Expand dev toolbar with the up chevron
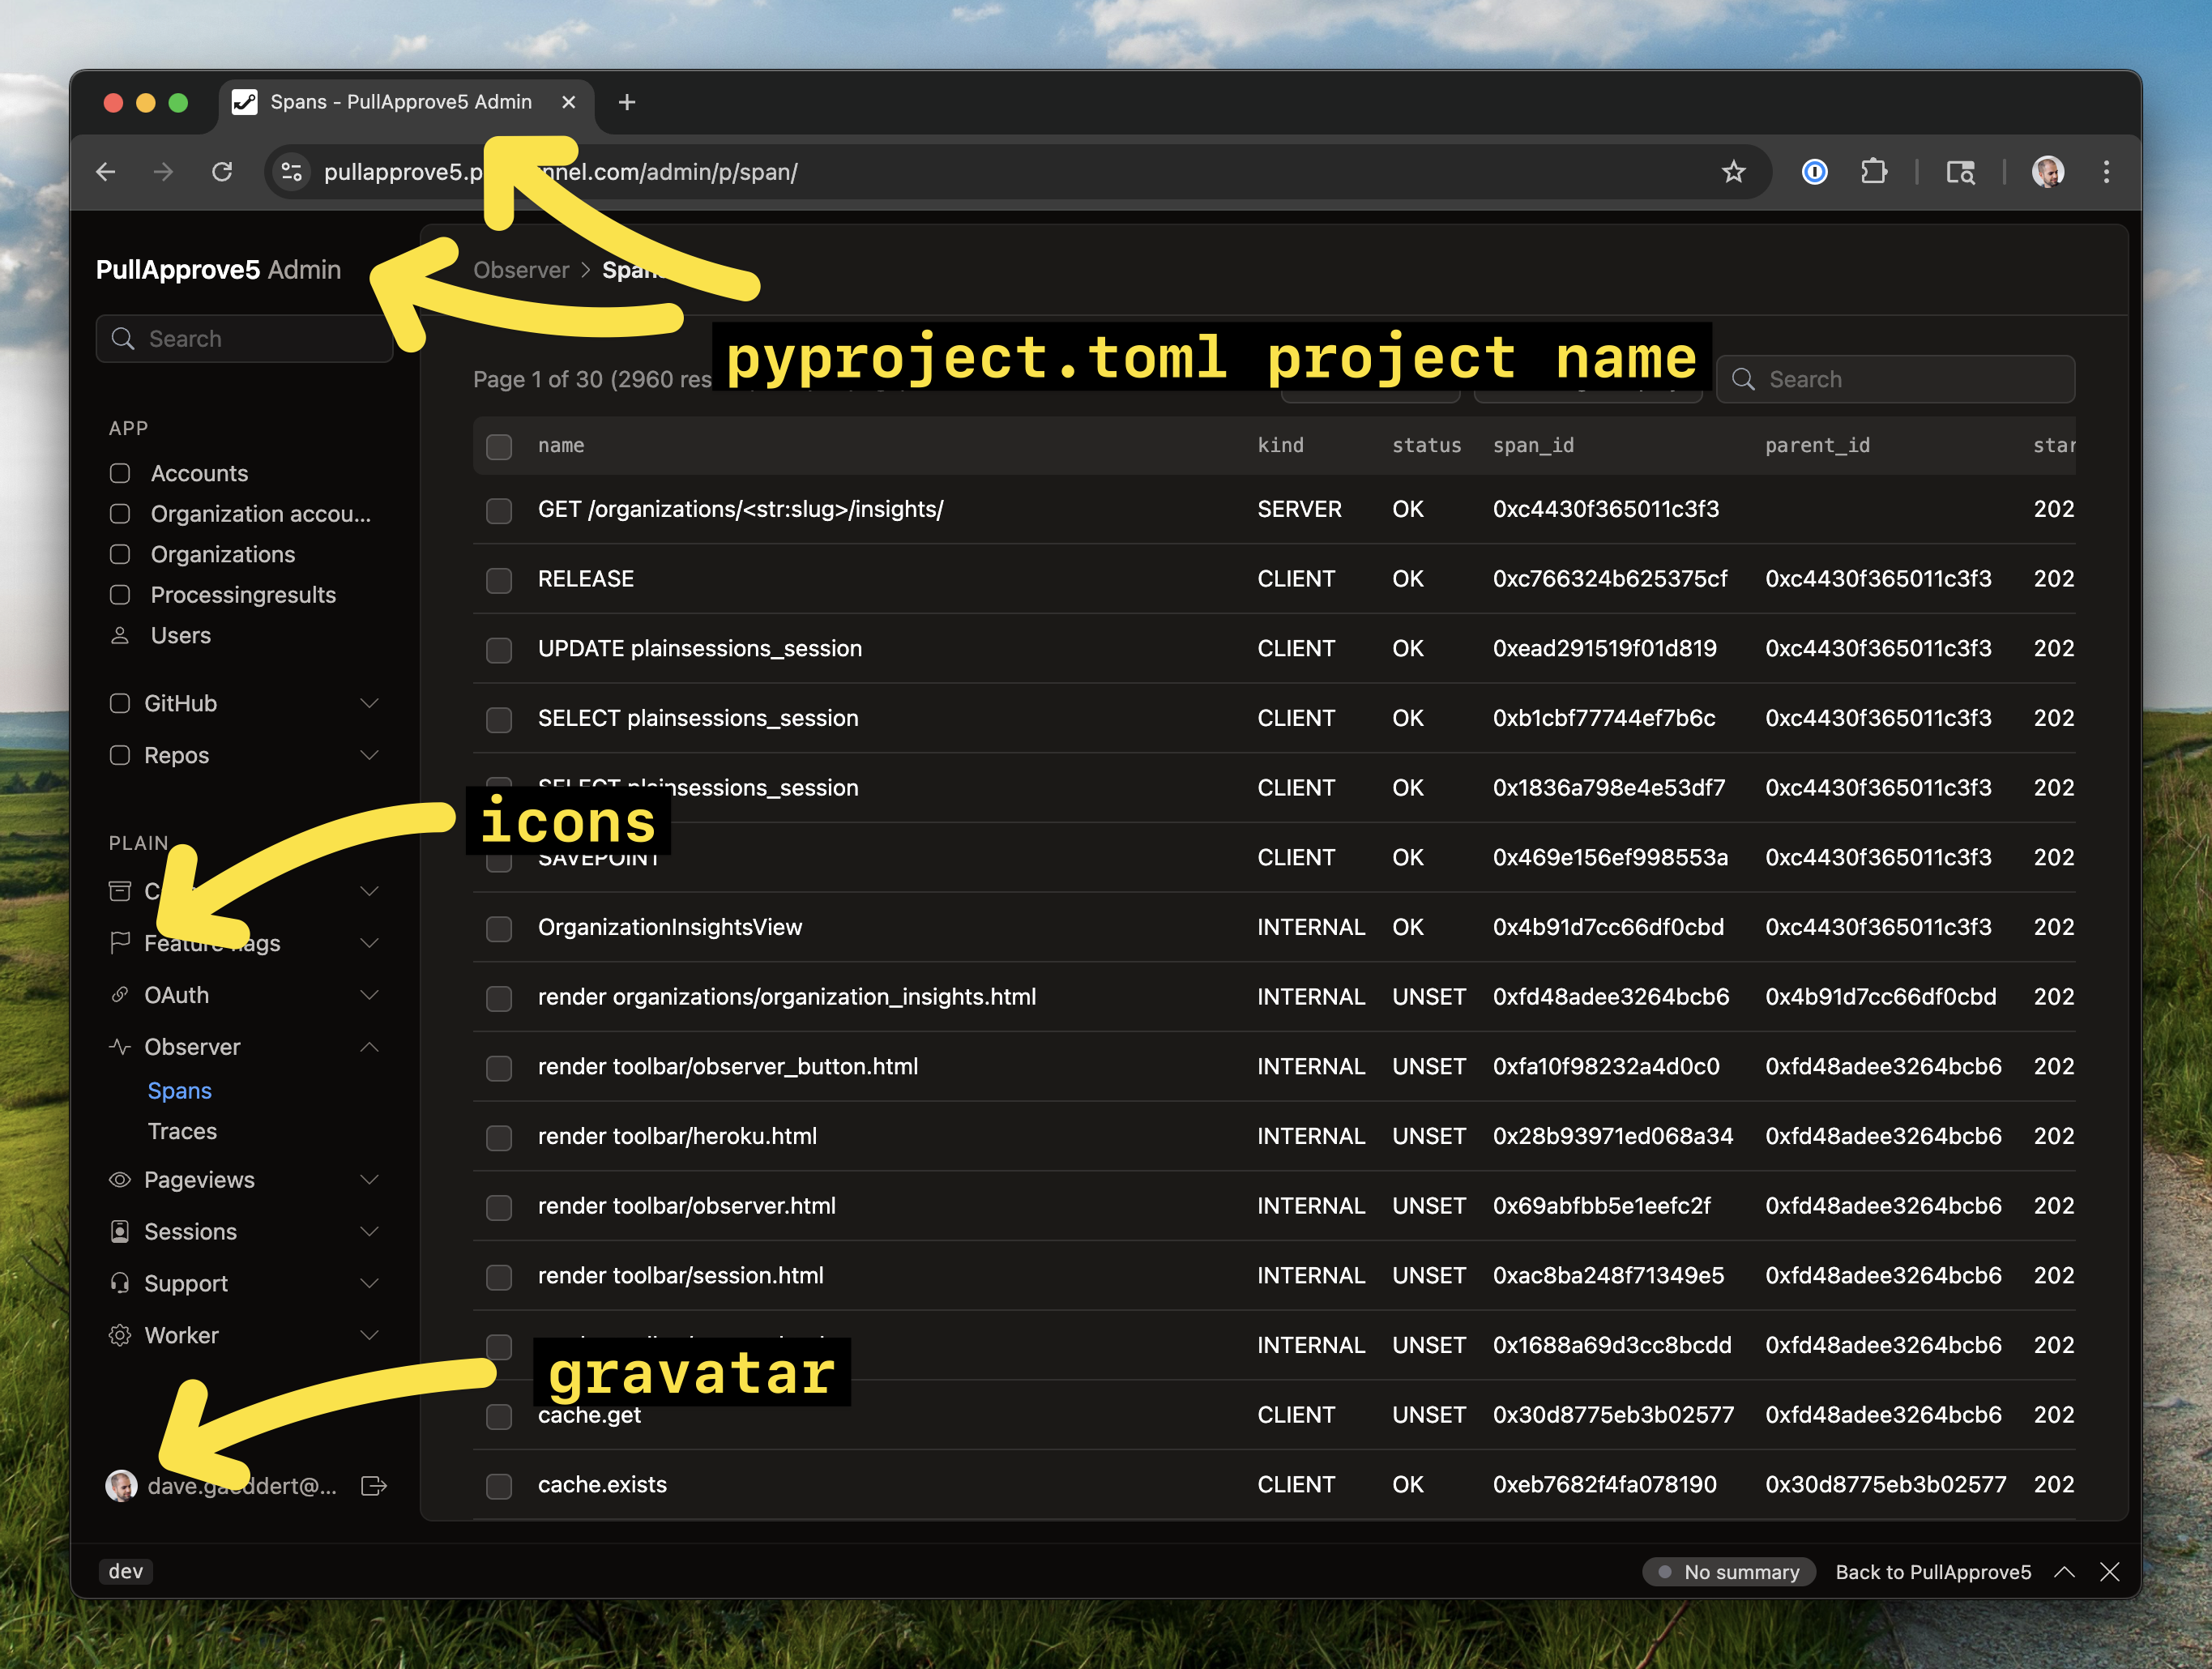2212x1669 pixels. tap(2064, 1572)
